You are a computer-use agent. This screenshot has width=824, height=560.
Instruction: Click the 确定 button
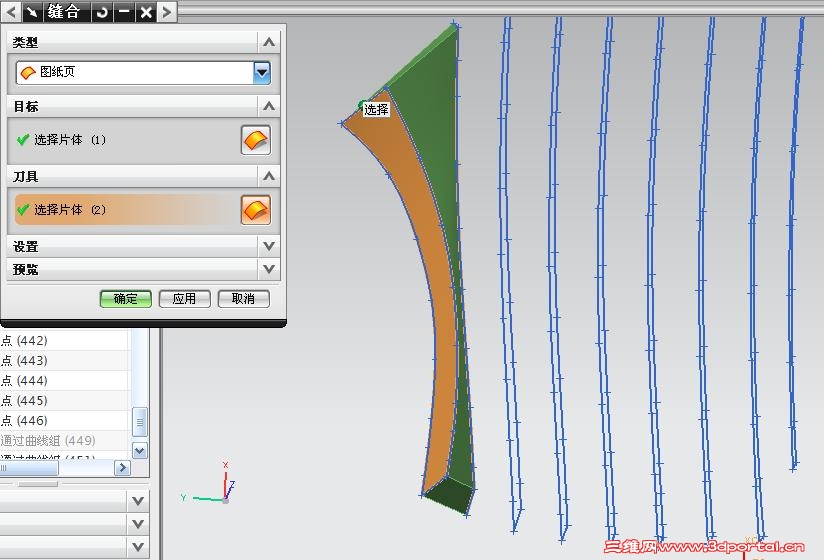click(126, 299)
